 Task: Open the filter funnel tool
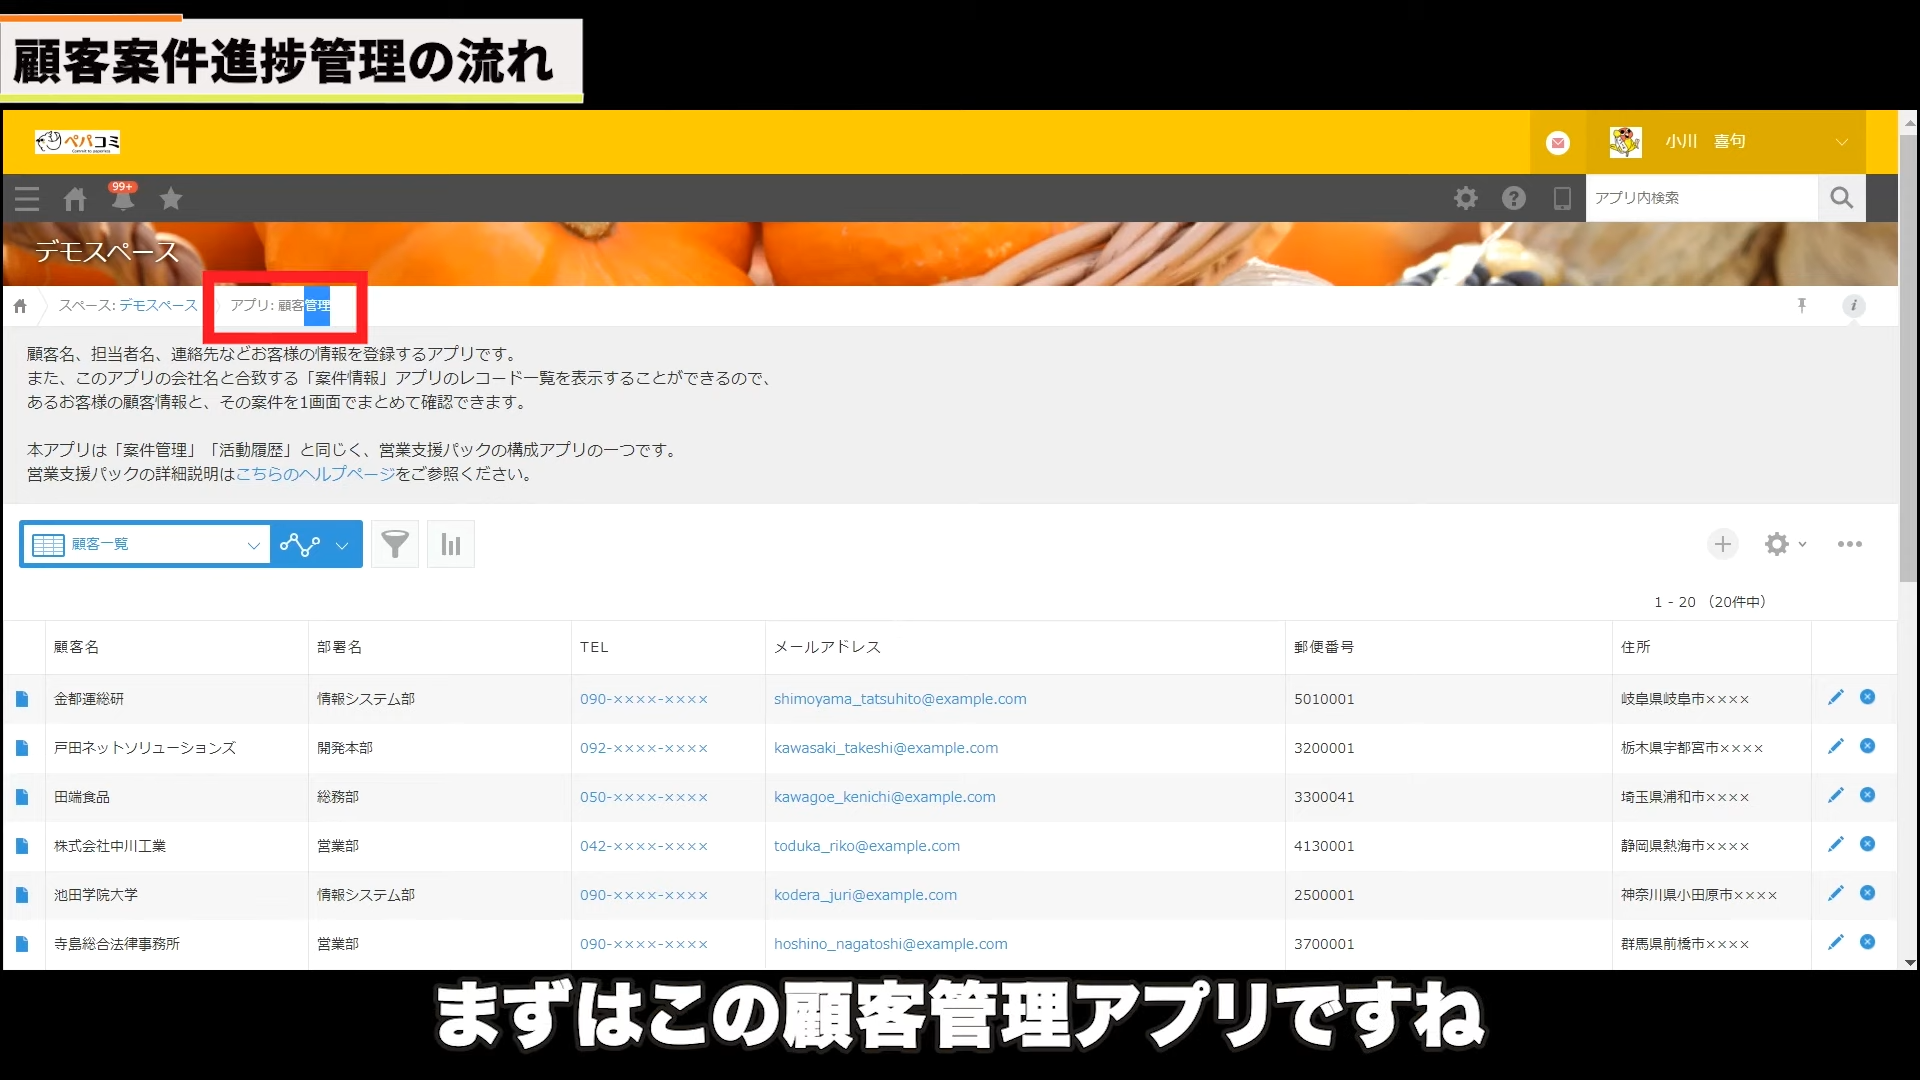pos(395,544)
